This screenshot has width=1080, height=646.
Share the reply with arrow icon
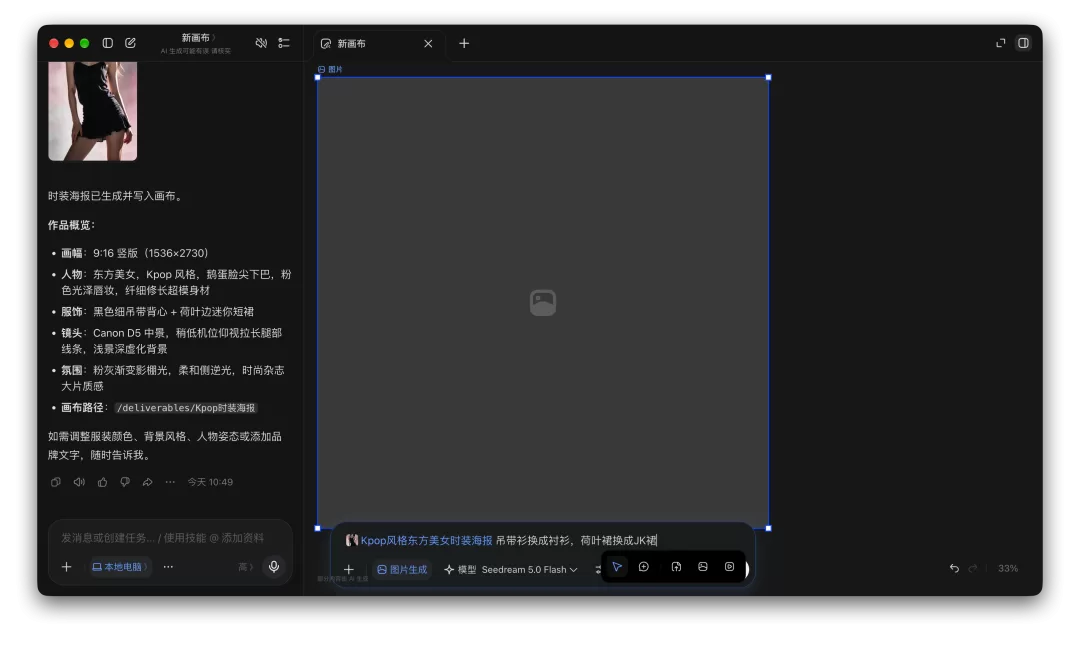tap(147, 482)
